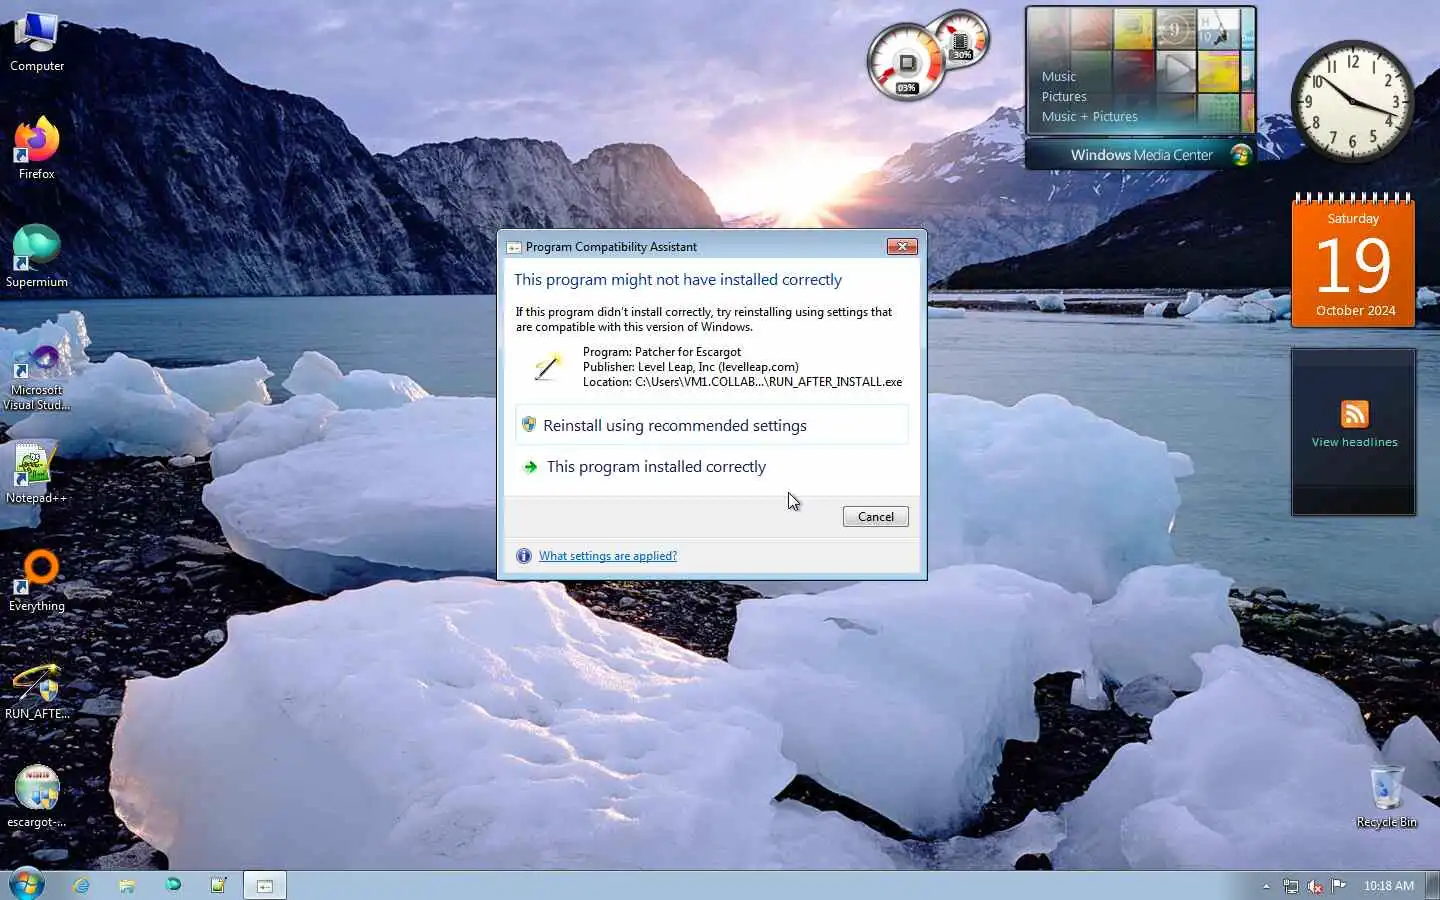Open the What settings are applied link
The image size is (1440, 900).
(x=608, y=556)
